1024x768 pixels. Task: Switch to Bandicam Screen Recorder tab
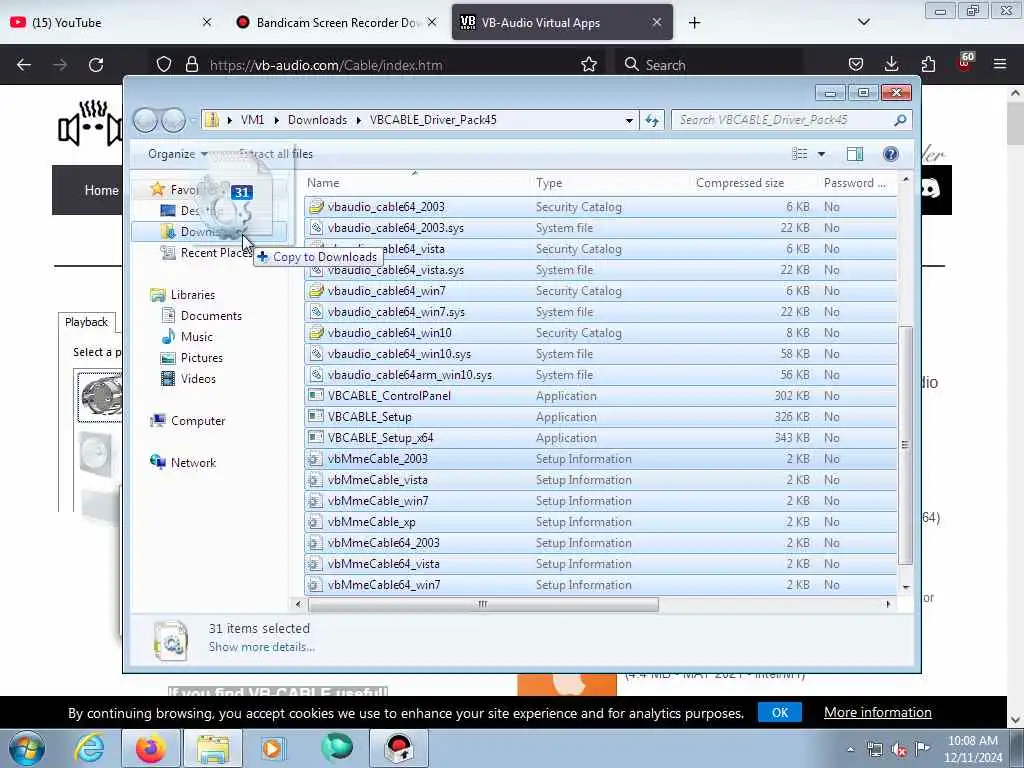(x=336, y=22)
